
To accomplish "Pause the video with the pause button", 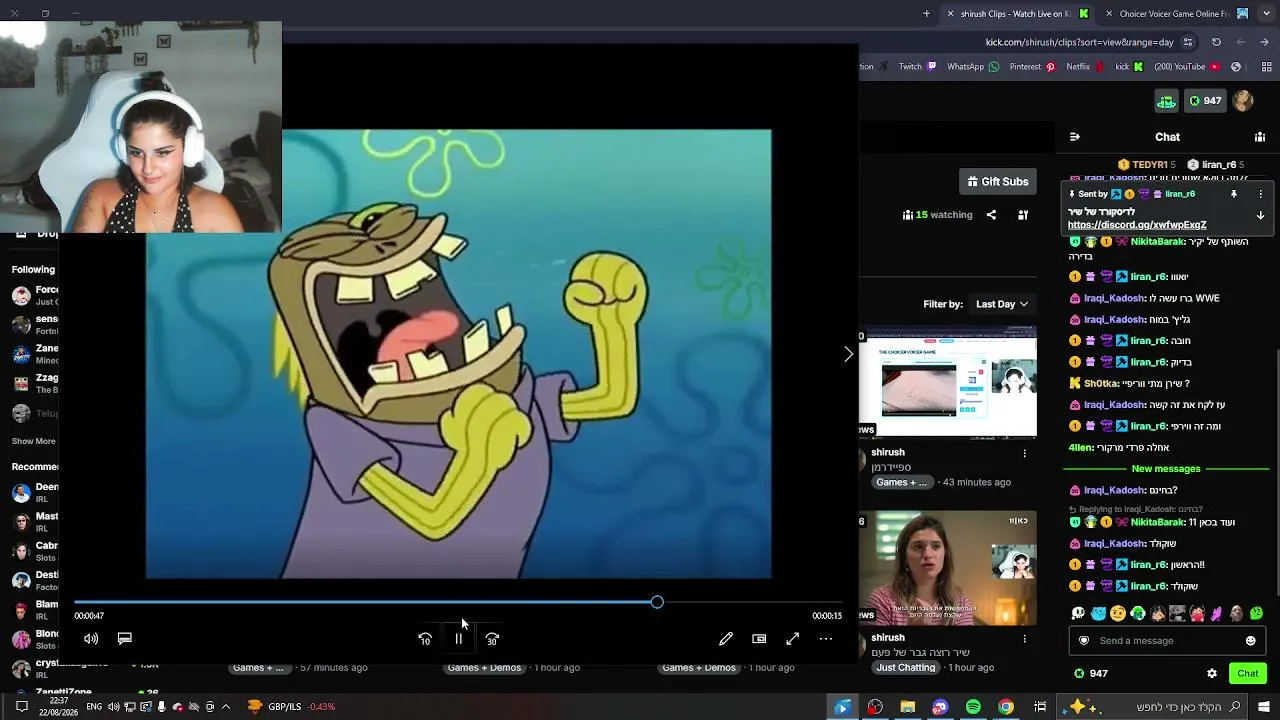I will pyautogui.click(x=459, y=639).
